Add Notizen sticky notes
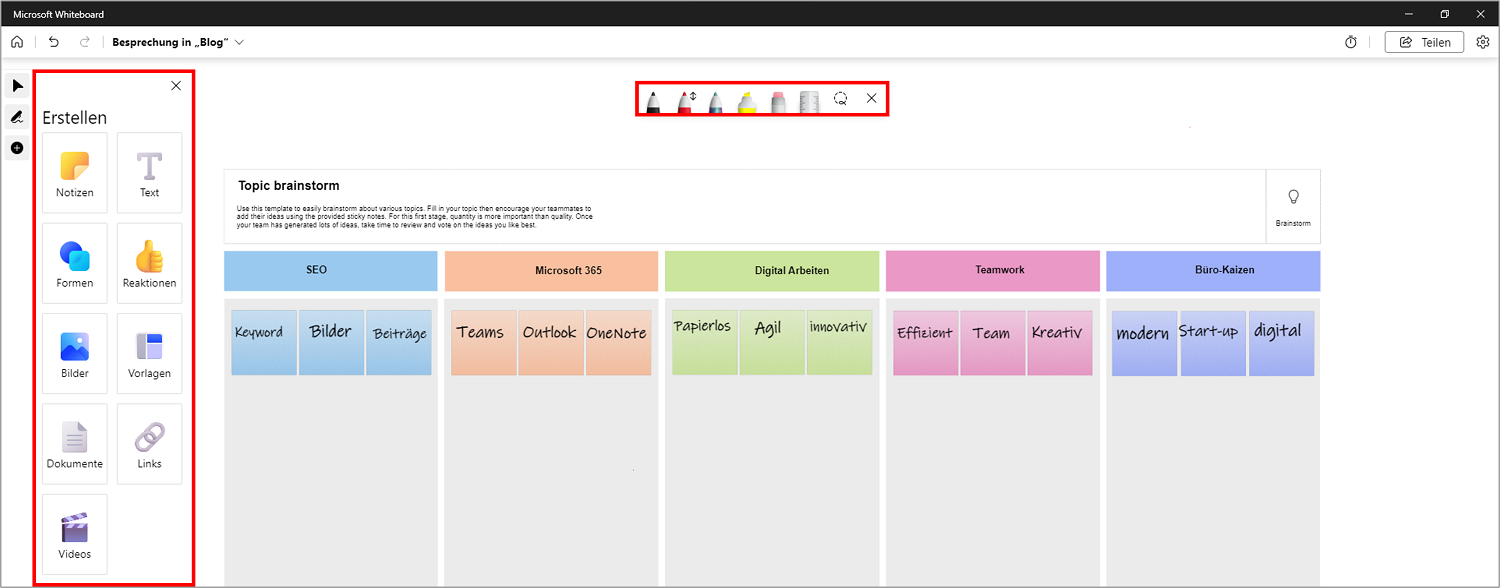 coord(75,173)
